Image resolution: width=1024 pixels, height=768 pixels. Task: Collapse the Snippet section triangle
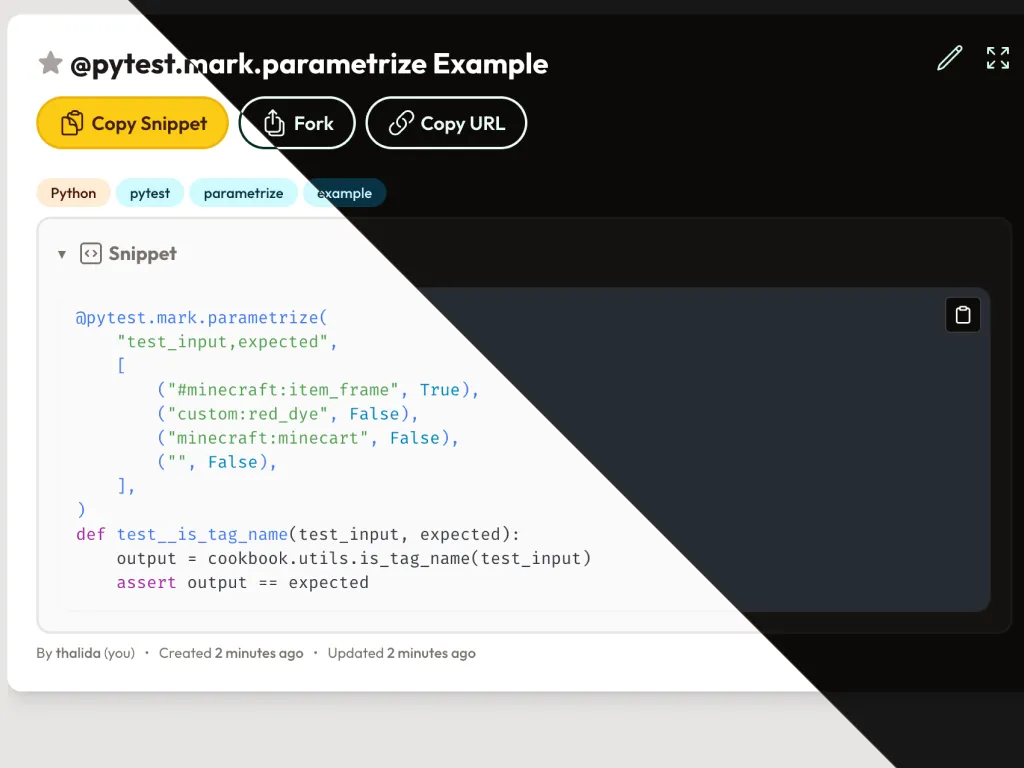click(x=62, y=254)
